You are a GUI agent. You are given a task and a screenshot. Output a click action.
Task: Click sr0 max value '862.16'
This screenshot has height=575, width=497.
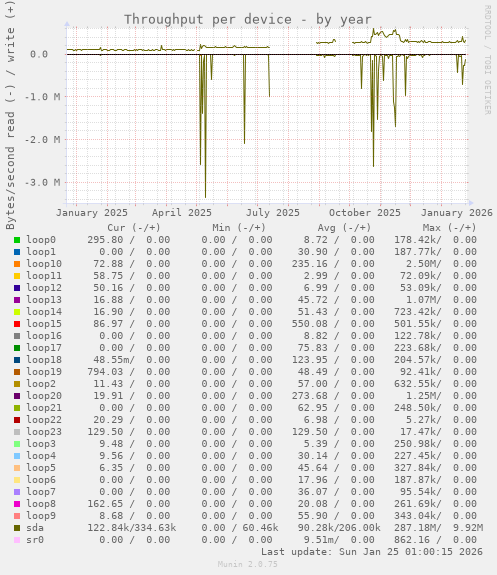click(x=412, y=540)
